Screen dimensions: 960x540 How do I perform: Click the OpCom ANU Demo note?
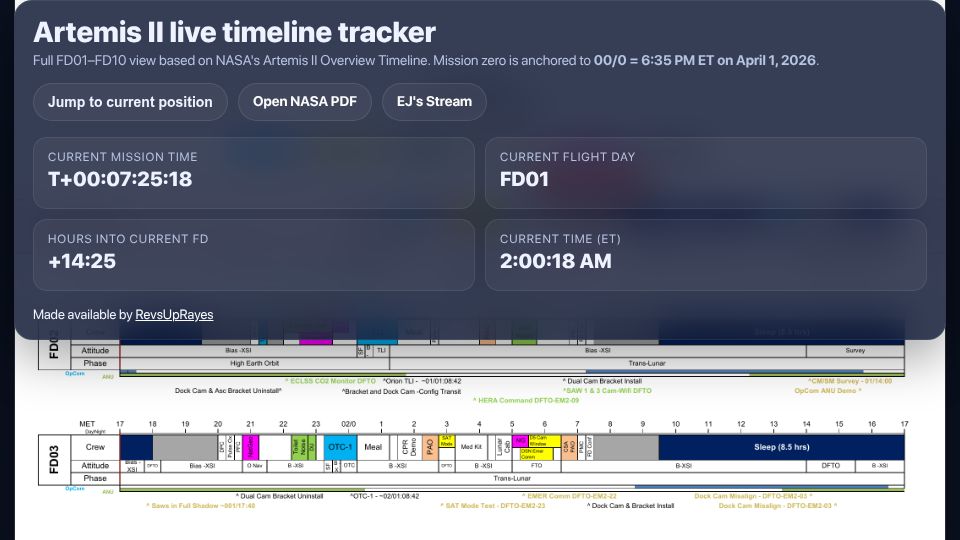pyautogui.click(x=828, y=391)
